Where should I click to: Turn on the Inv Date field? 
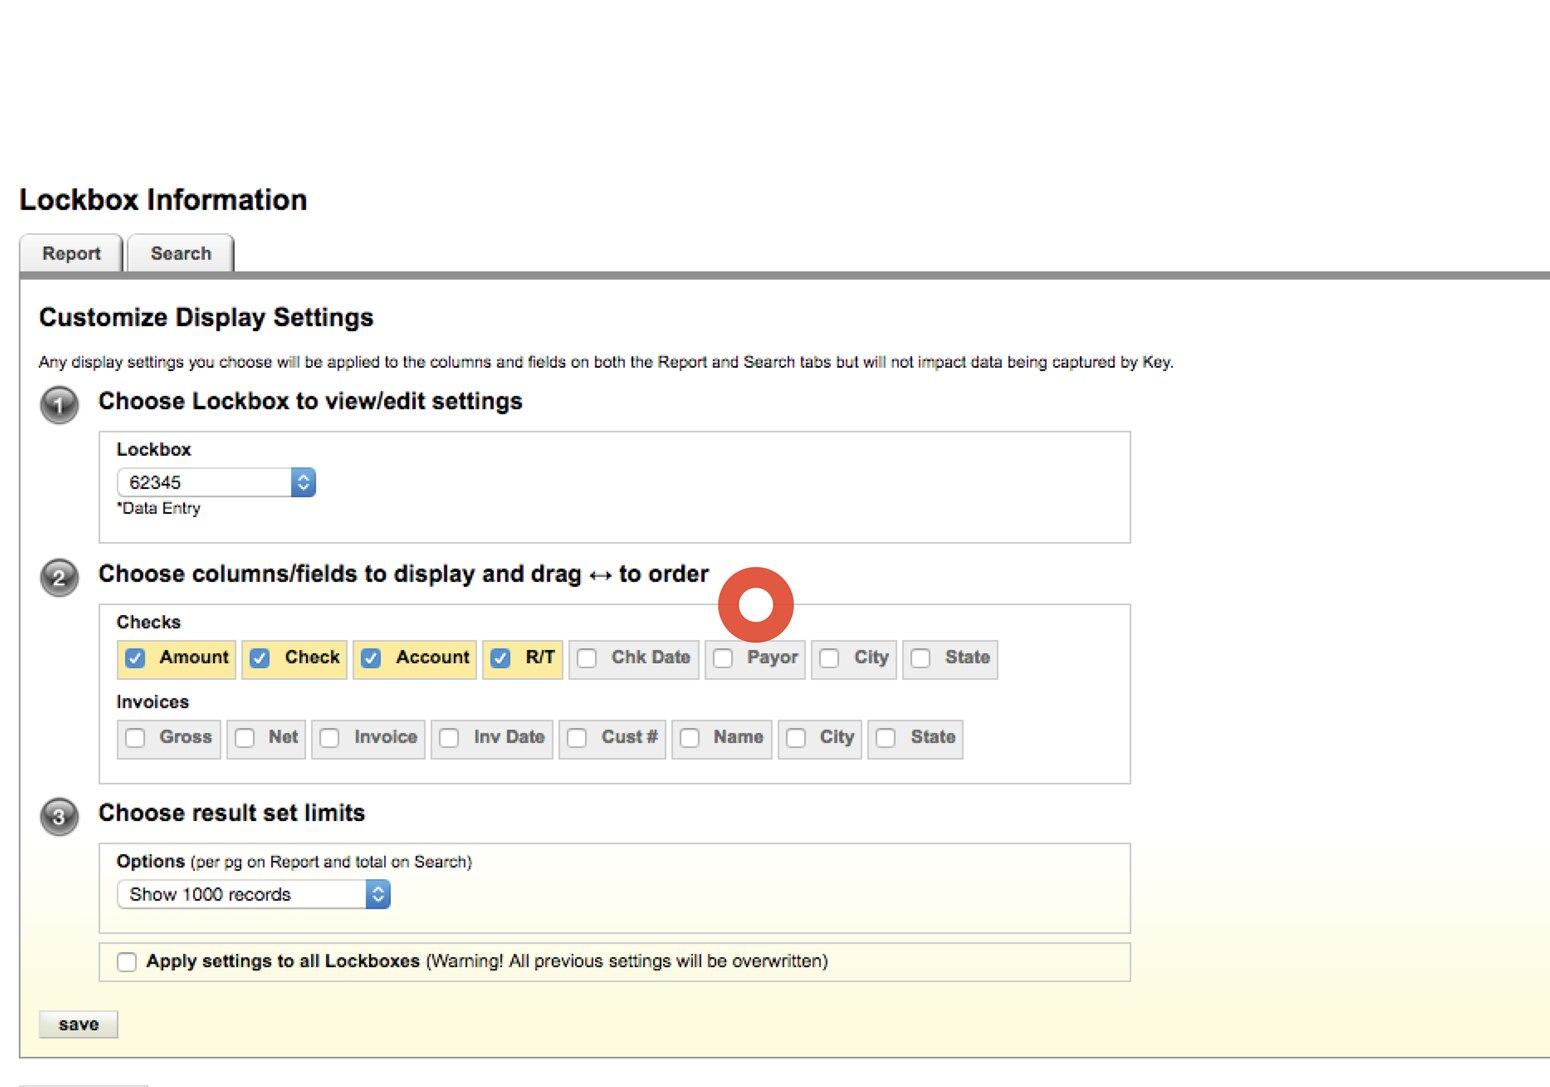point(448,738)
